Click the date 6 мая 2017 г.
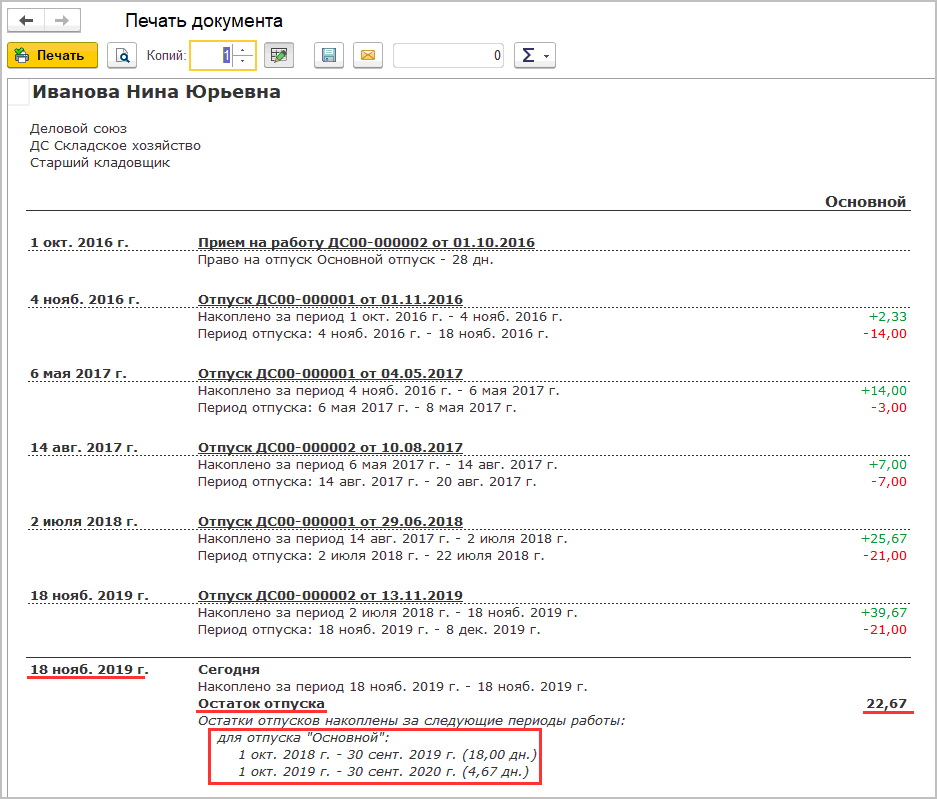 coord(78,374)
